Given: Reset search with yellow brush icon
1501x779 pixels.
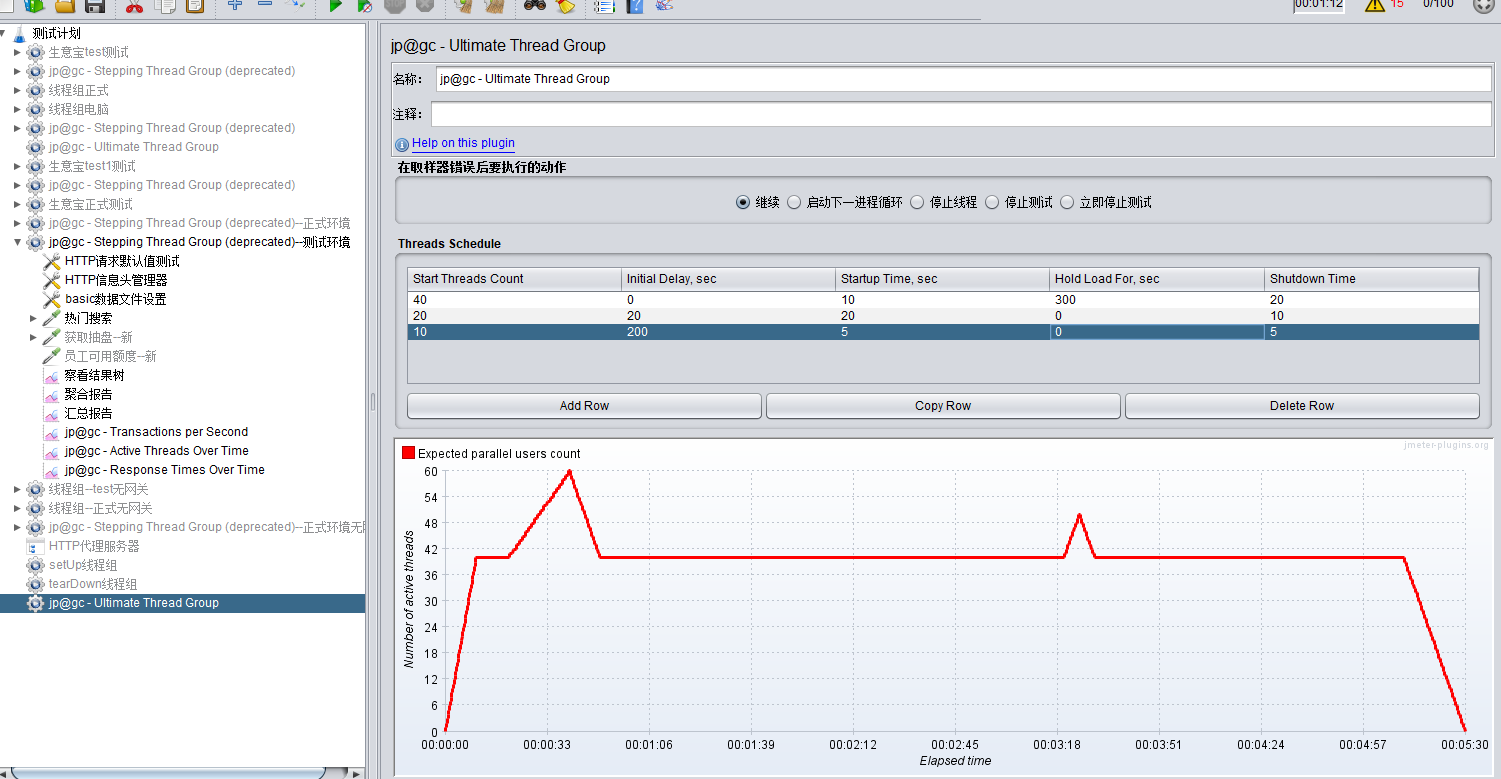Looking at the screenshot, I should 565,6.
